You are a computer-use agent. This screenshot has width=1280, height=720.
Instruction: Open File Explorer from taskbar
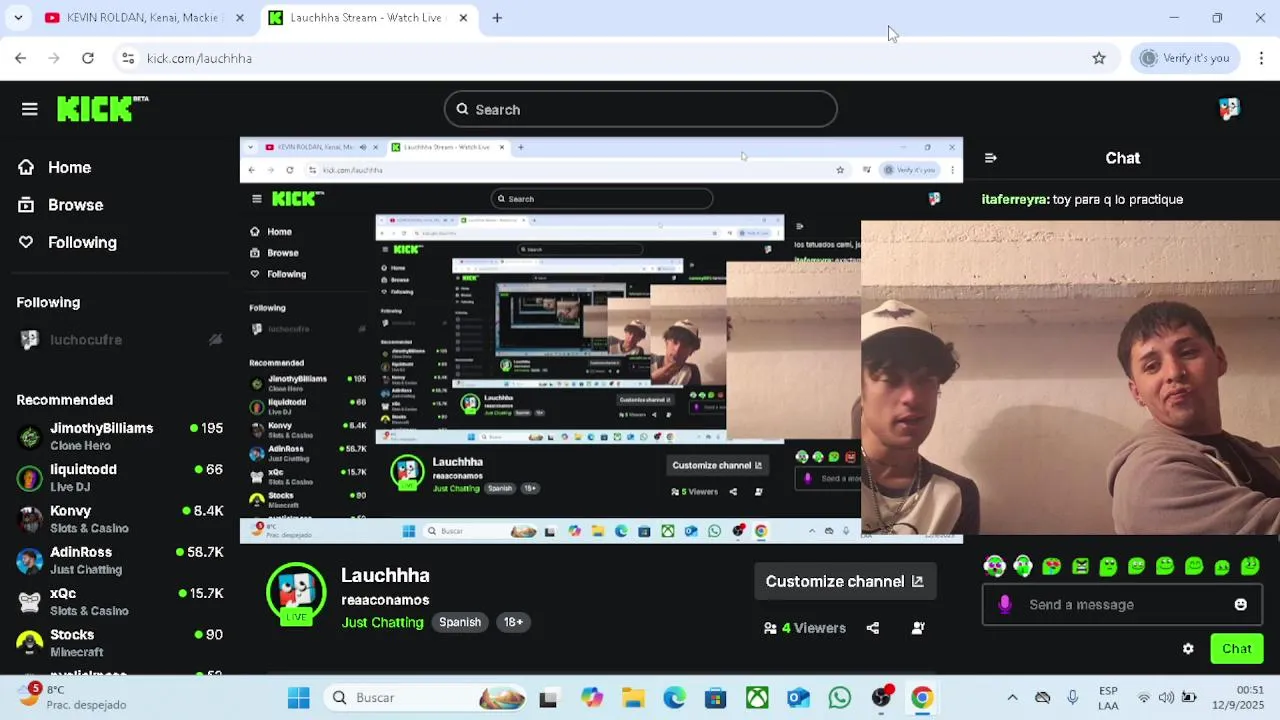click(633, 697)
